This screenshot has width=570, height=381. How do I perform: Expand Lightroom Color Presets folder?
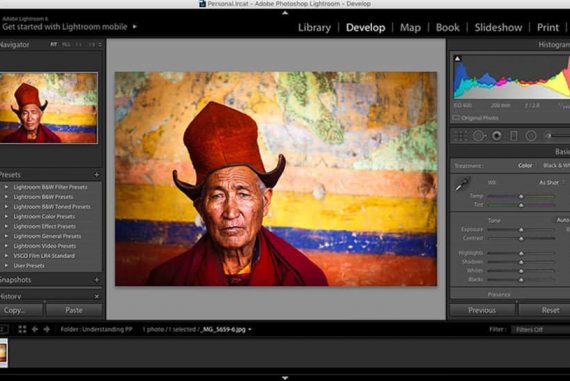coord(6,216)
